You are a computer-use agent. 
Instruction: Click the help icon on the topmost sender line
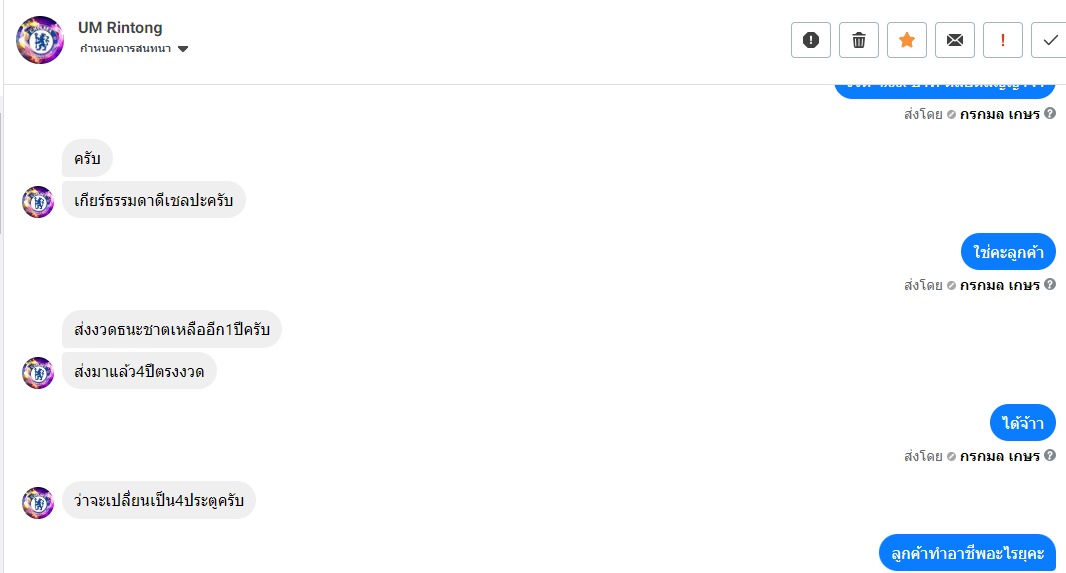click(x=1050, y=114)
